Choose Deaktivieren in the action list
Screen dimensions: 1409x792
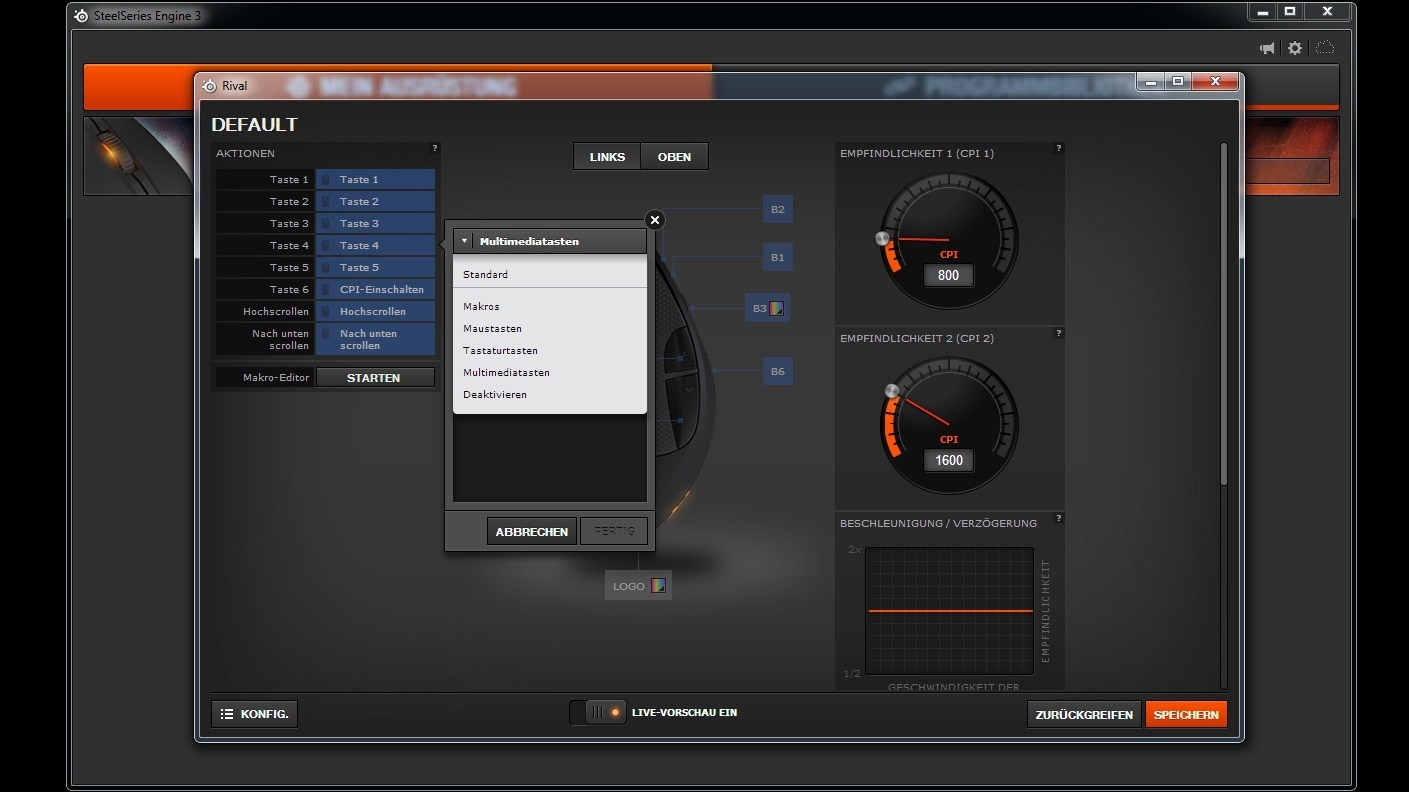click(494, 395)
